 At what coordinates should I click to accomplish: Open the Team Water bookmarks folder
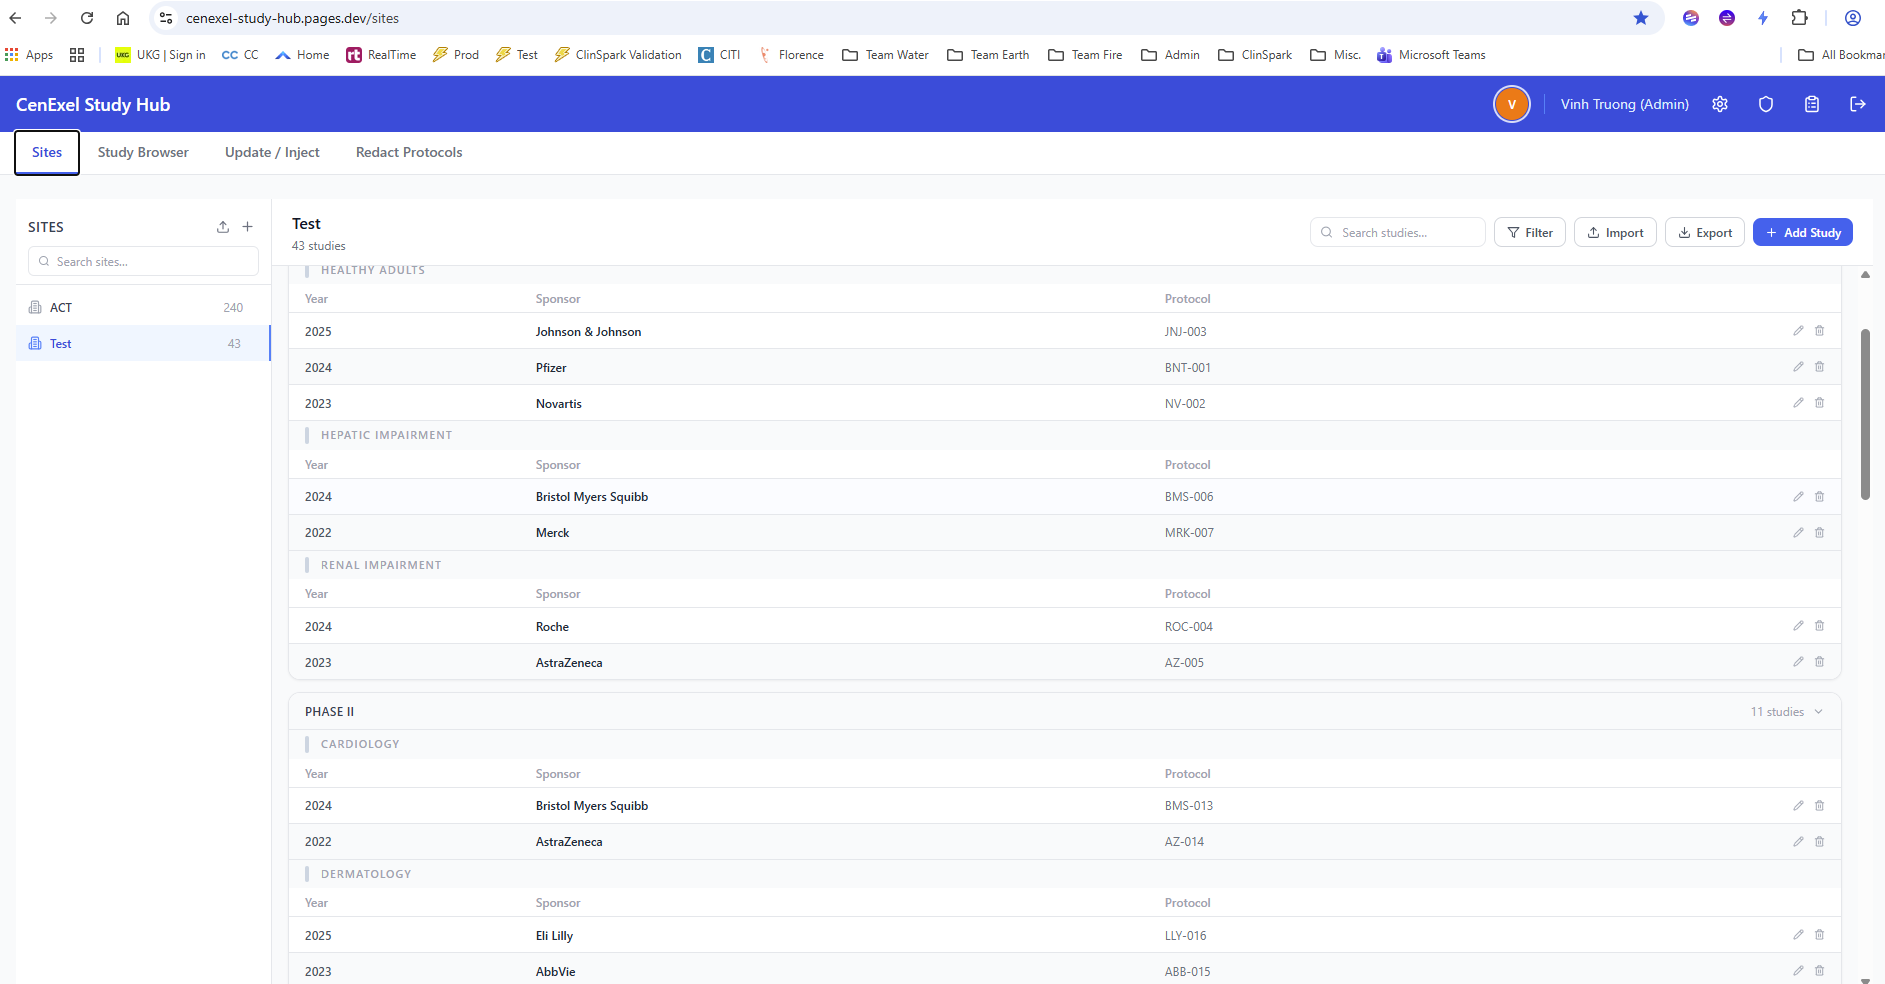pyautogui.click(x=886, y=55)
